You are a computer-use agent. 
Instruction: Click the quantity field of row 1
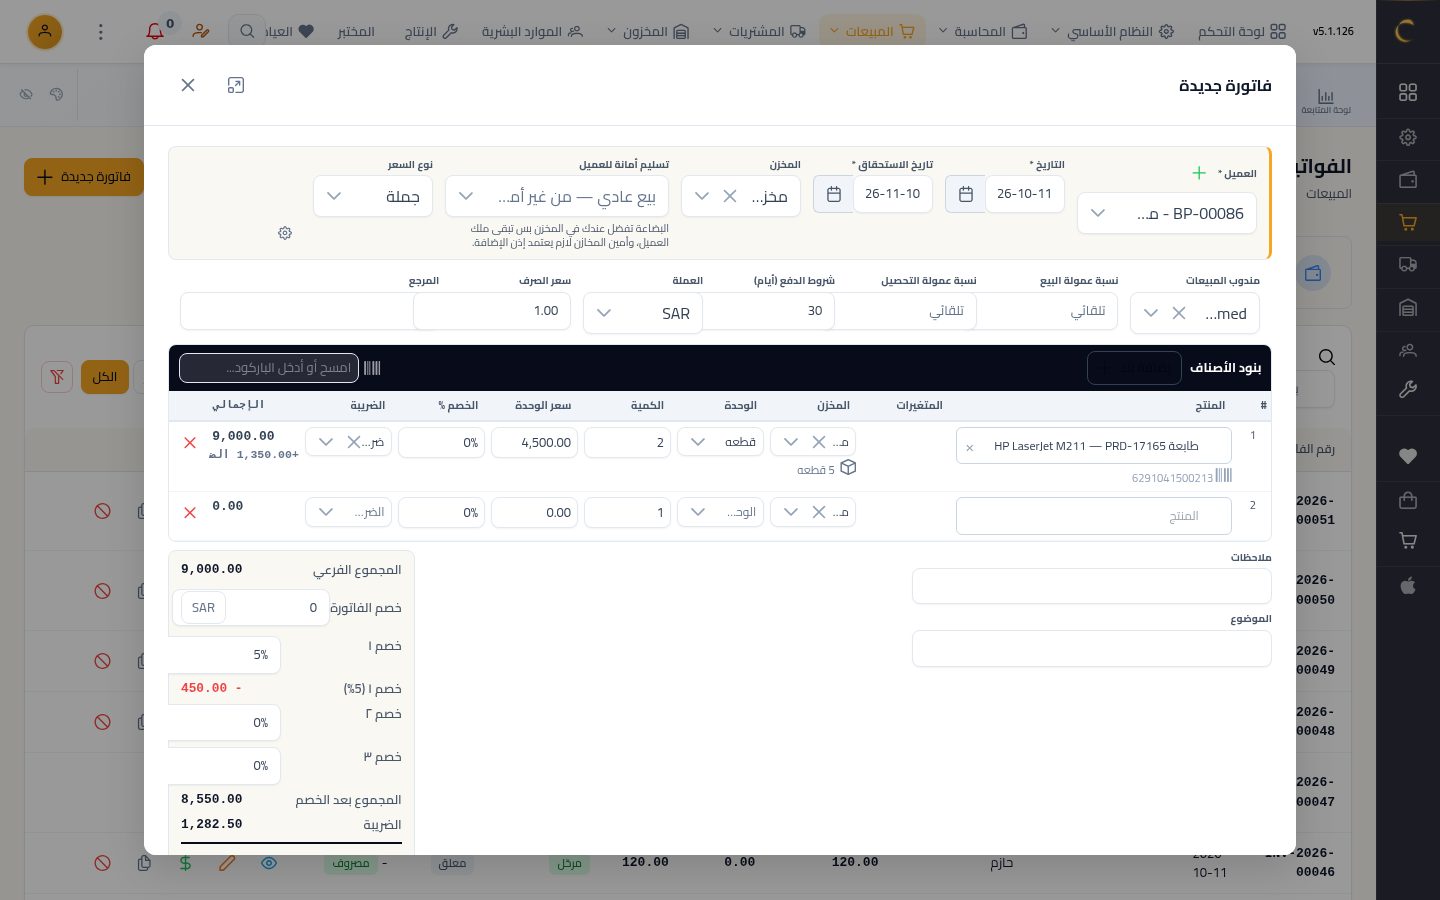[627, 442]
